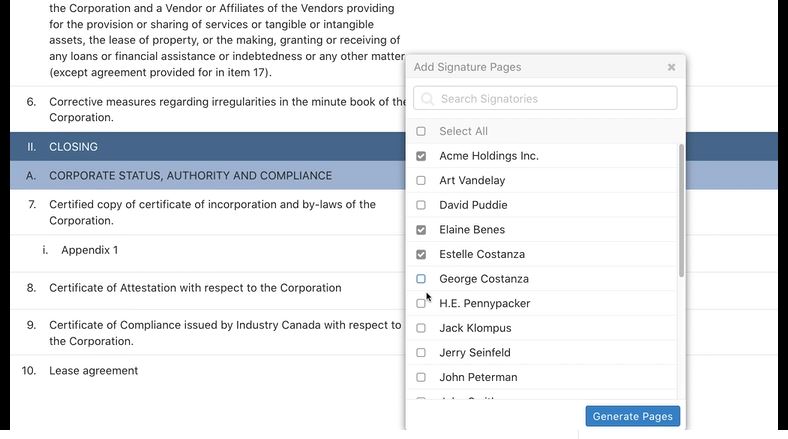Click the search magnifier icon
The width and height of the screenshot is (788, 439).
[427, 98]
